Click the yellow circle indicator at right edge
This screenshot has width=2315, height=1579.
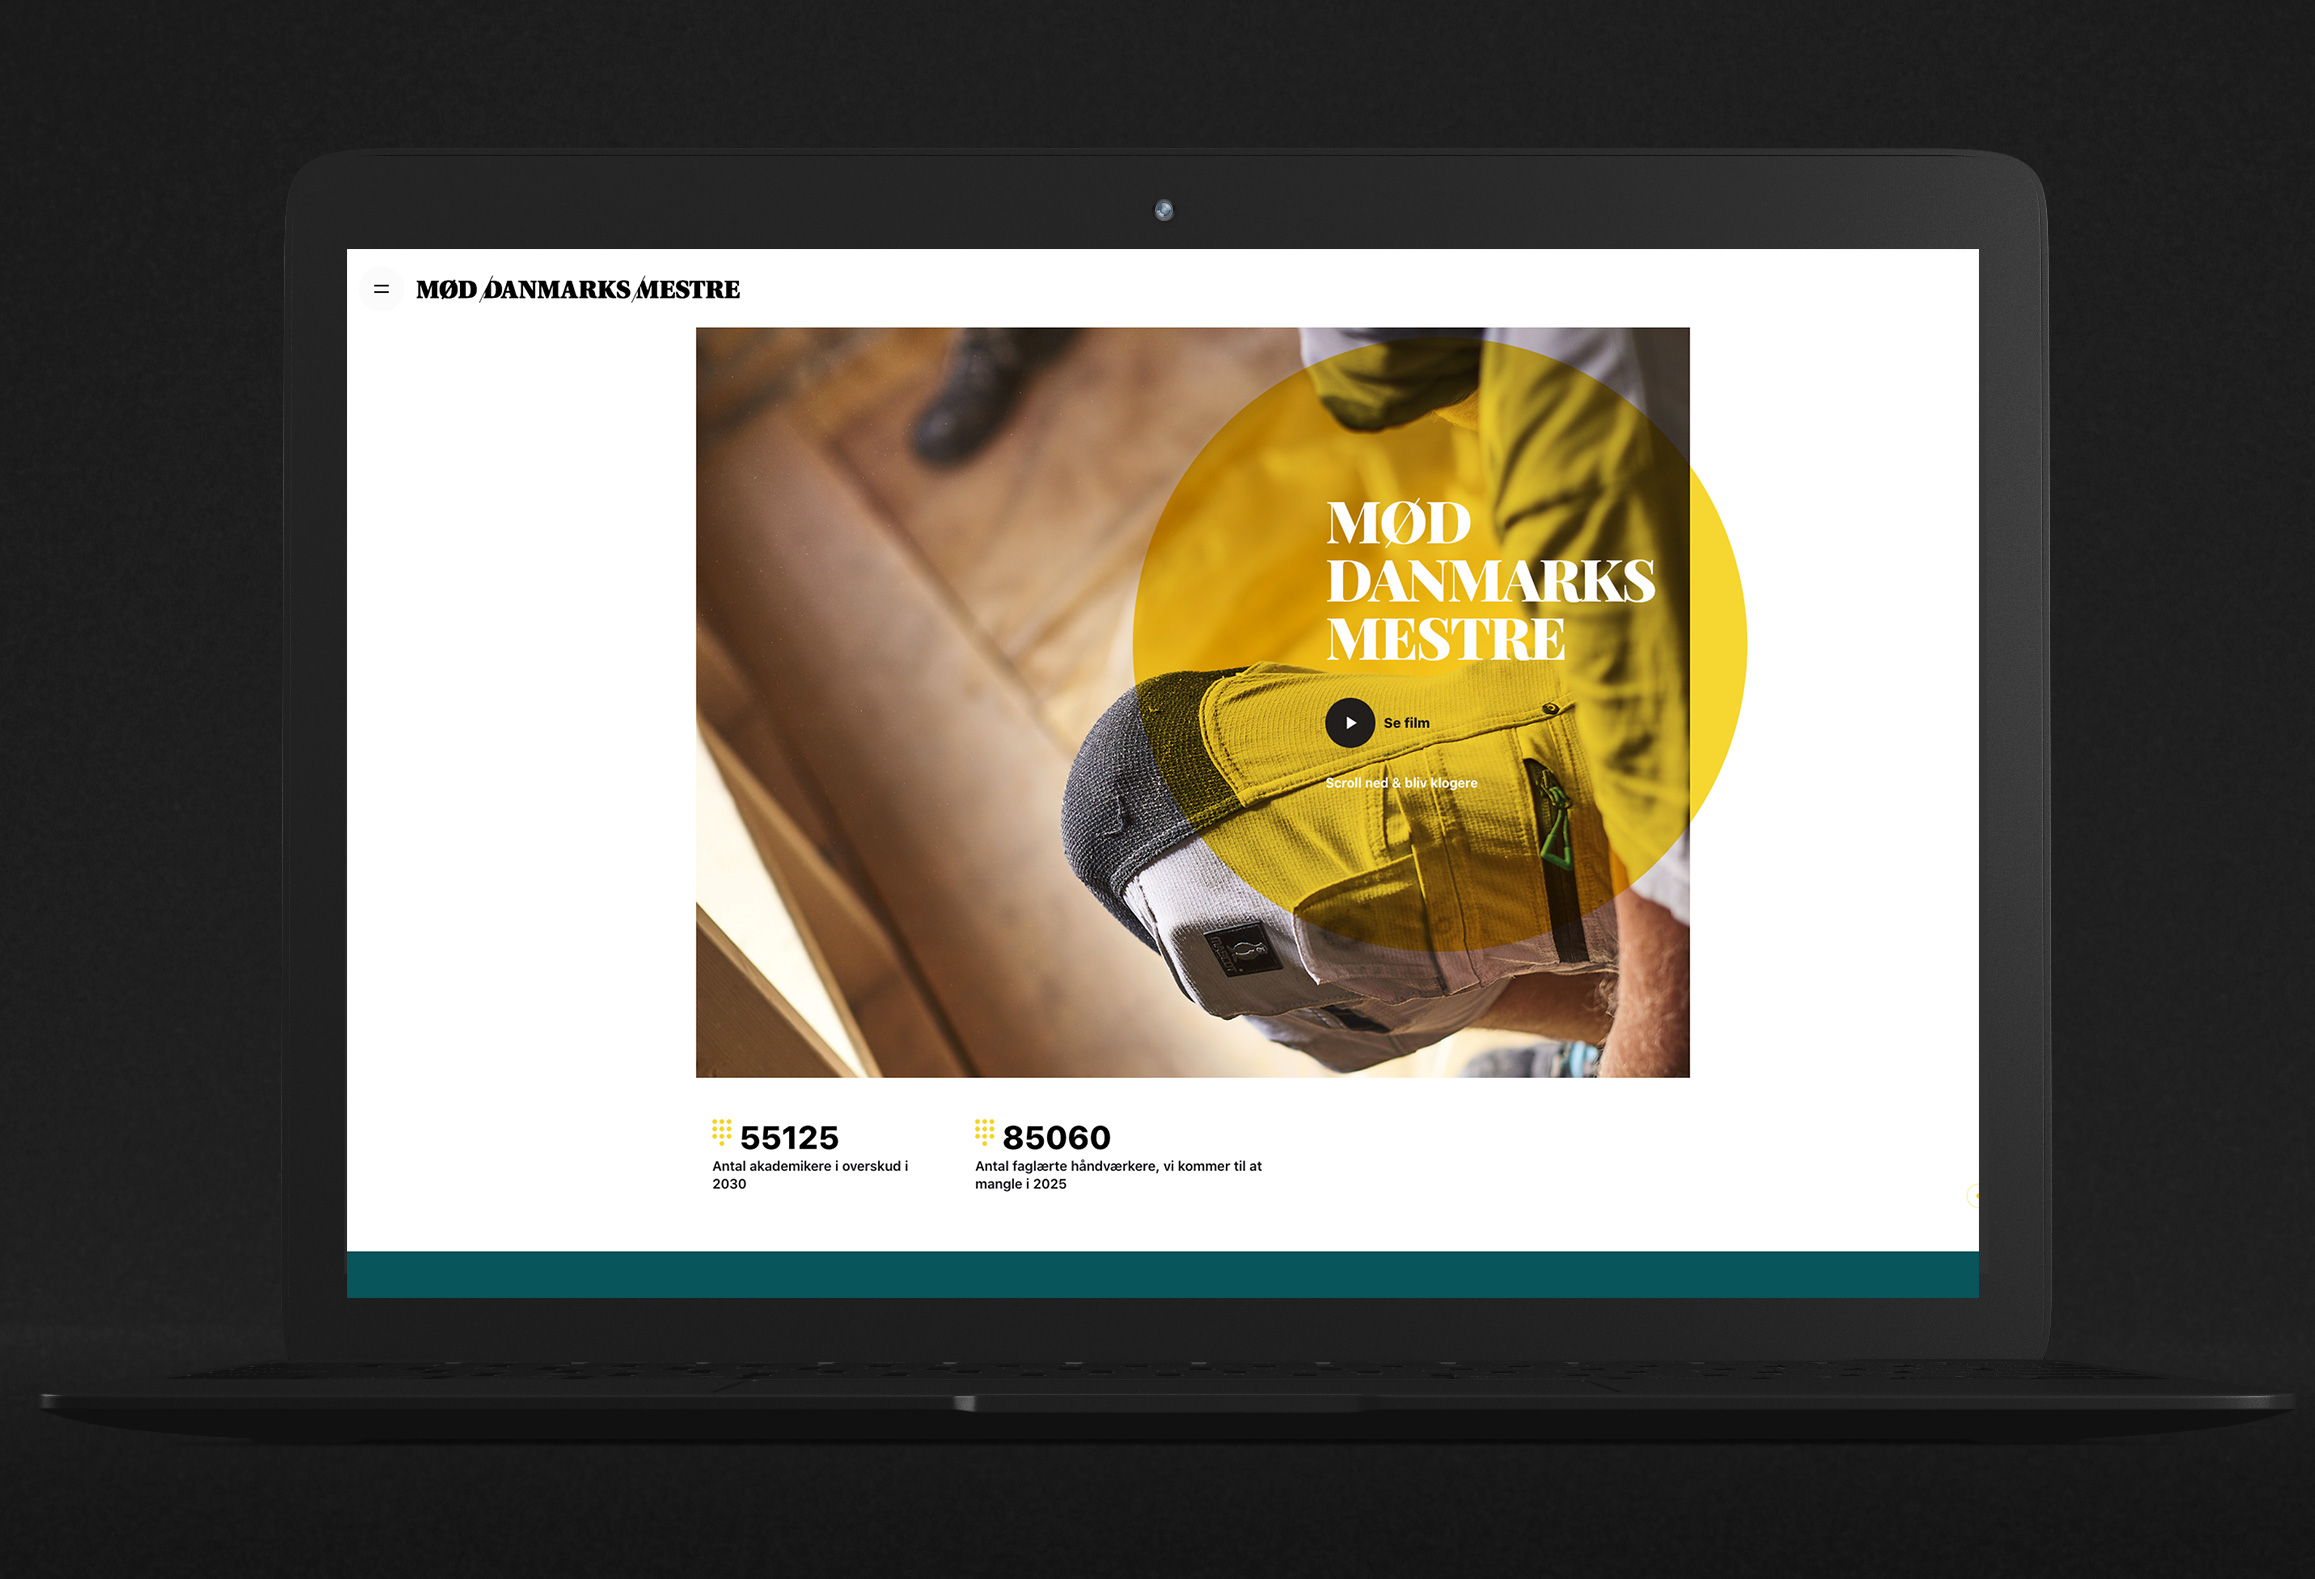(x=1973, y=1196)
